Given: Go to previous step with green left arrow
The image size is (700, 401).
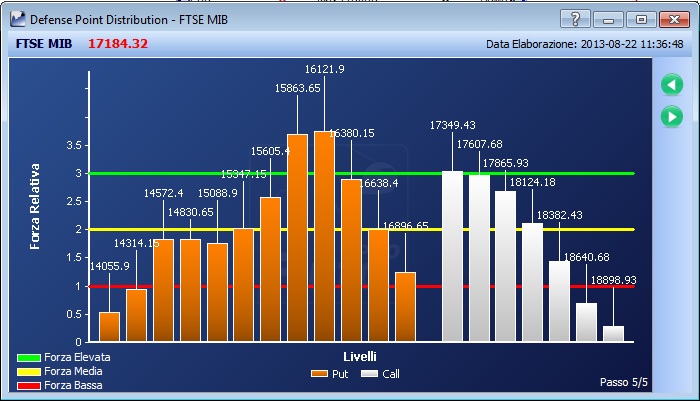Looking at the screenshot, I should [672, 84].
